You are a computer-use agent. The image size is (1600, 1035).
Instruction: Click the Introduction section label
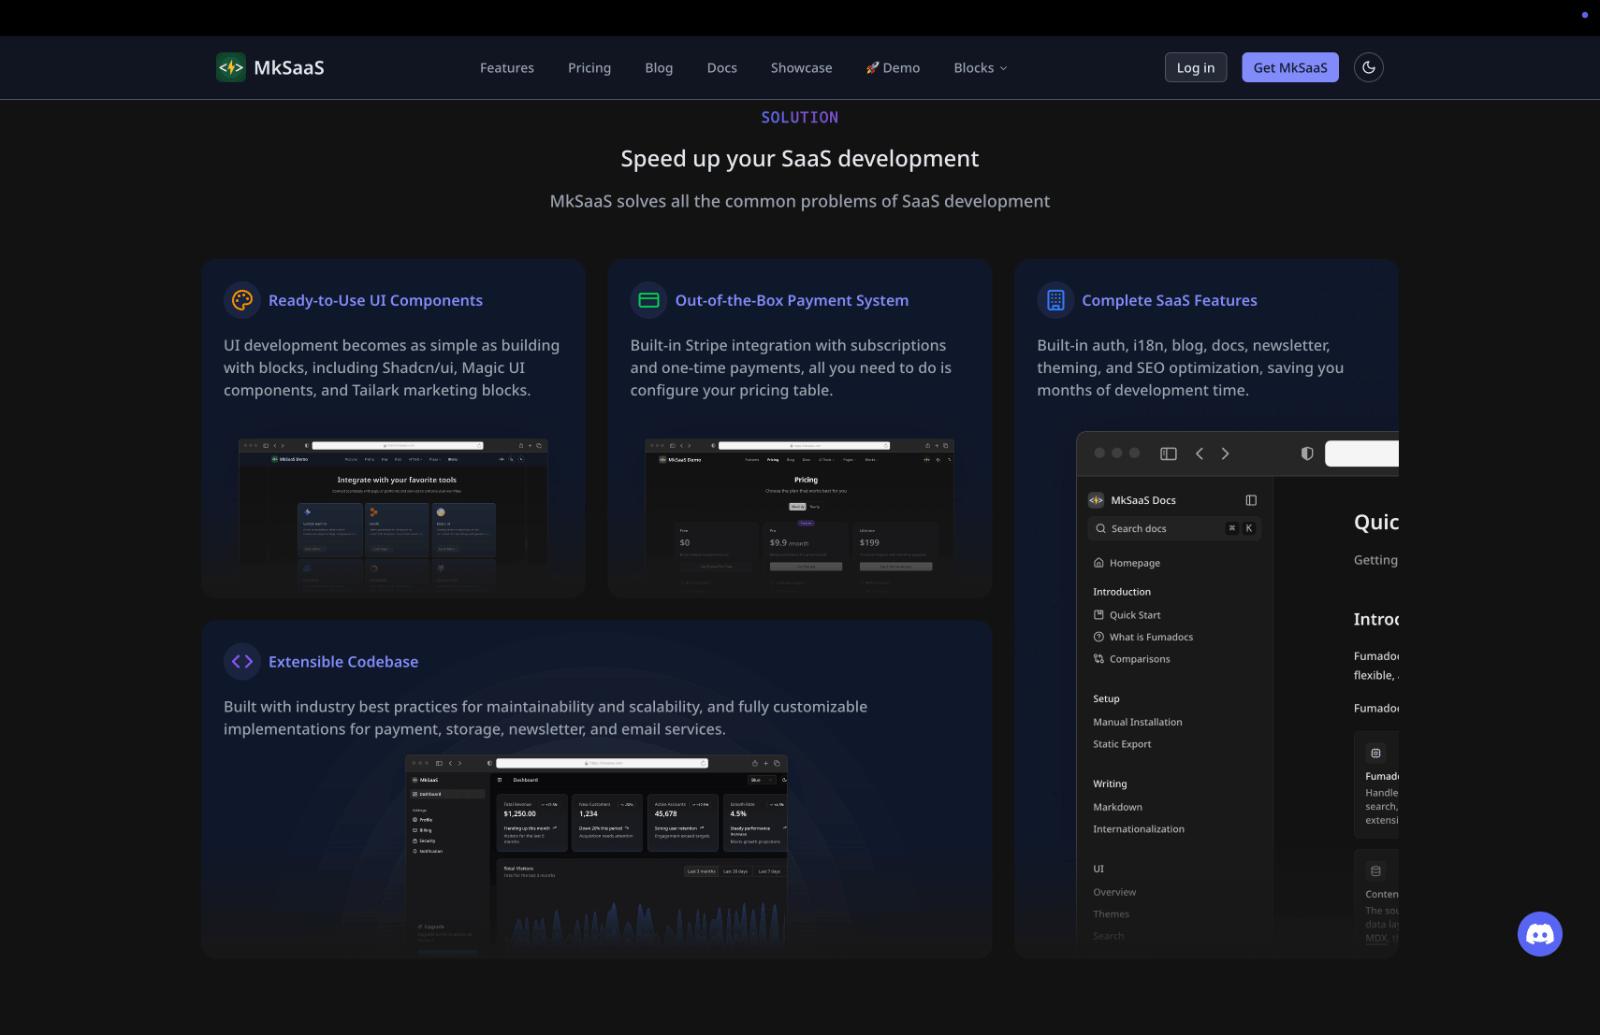(x=1121, y=592)
